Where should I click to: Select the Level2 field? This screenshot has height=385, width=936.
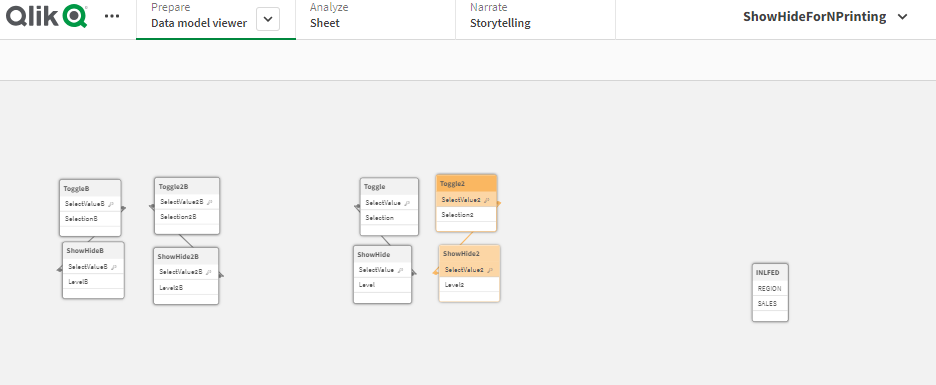pos(469,285)
